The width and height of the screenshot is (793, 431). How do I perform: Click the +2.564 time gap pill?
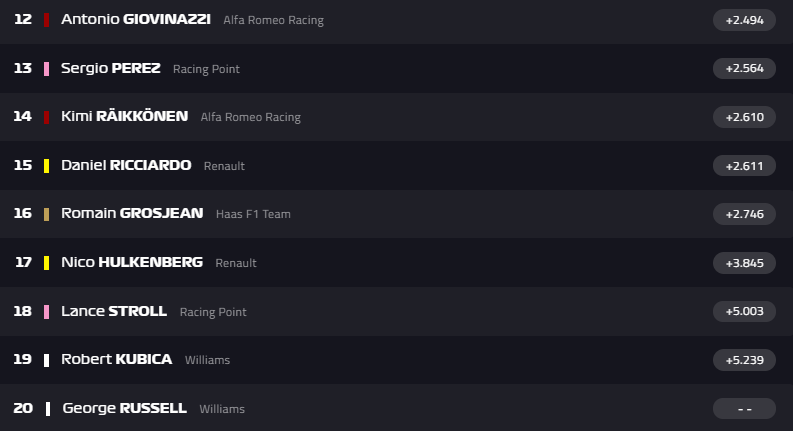pyautogui.click(x=744, y=68)
